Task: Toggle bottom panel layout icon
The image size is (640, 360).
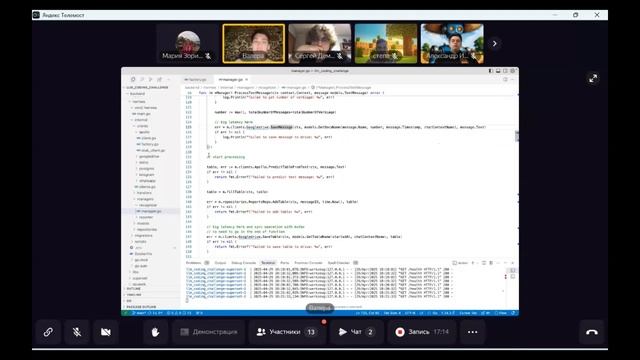Action: point(498,71)
